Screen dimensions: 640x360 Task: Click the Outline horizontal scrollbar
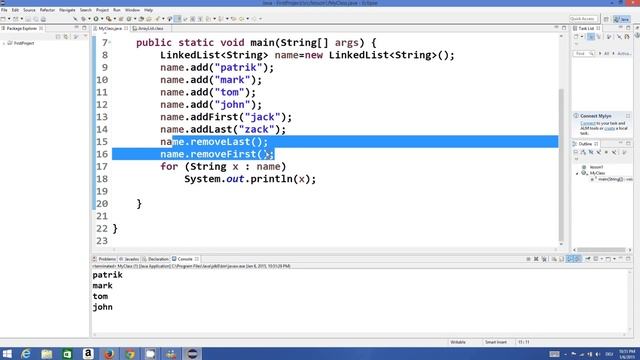601,249
